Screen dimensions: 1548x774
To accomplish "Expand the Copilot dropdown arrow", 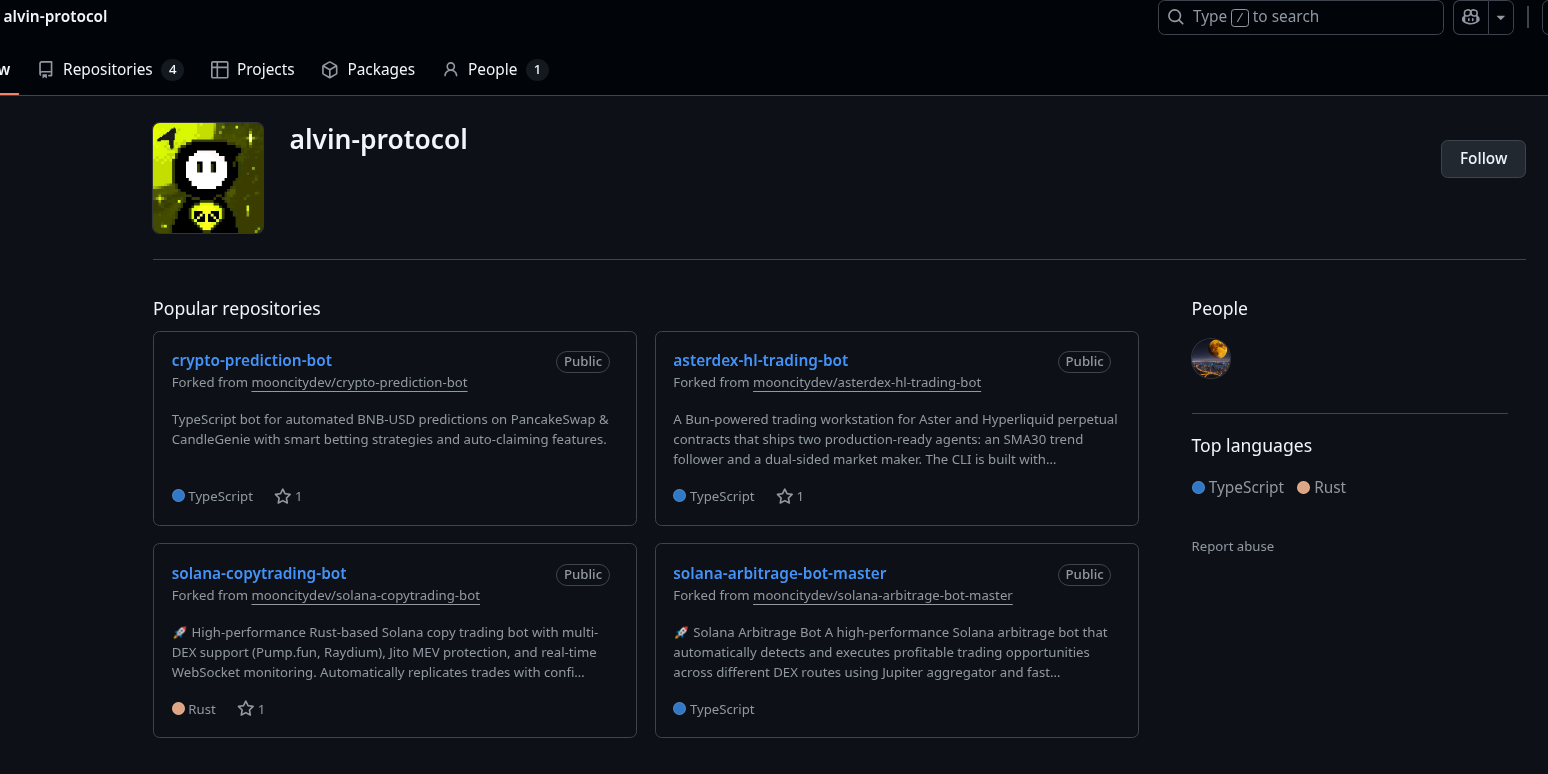I will point(1500,17).
